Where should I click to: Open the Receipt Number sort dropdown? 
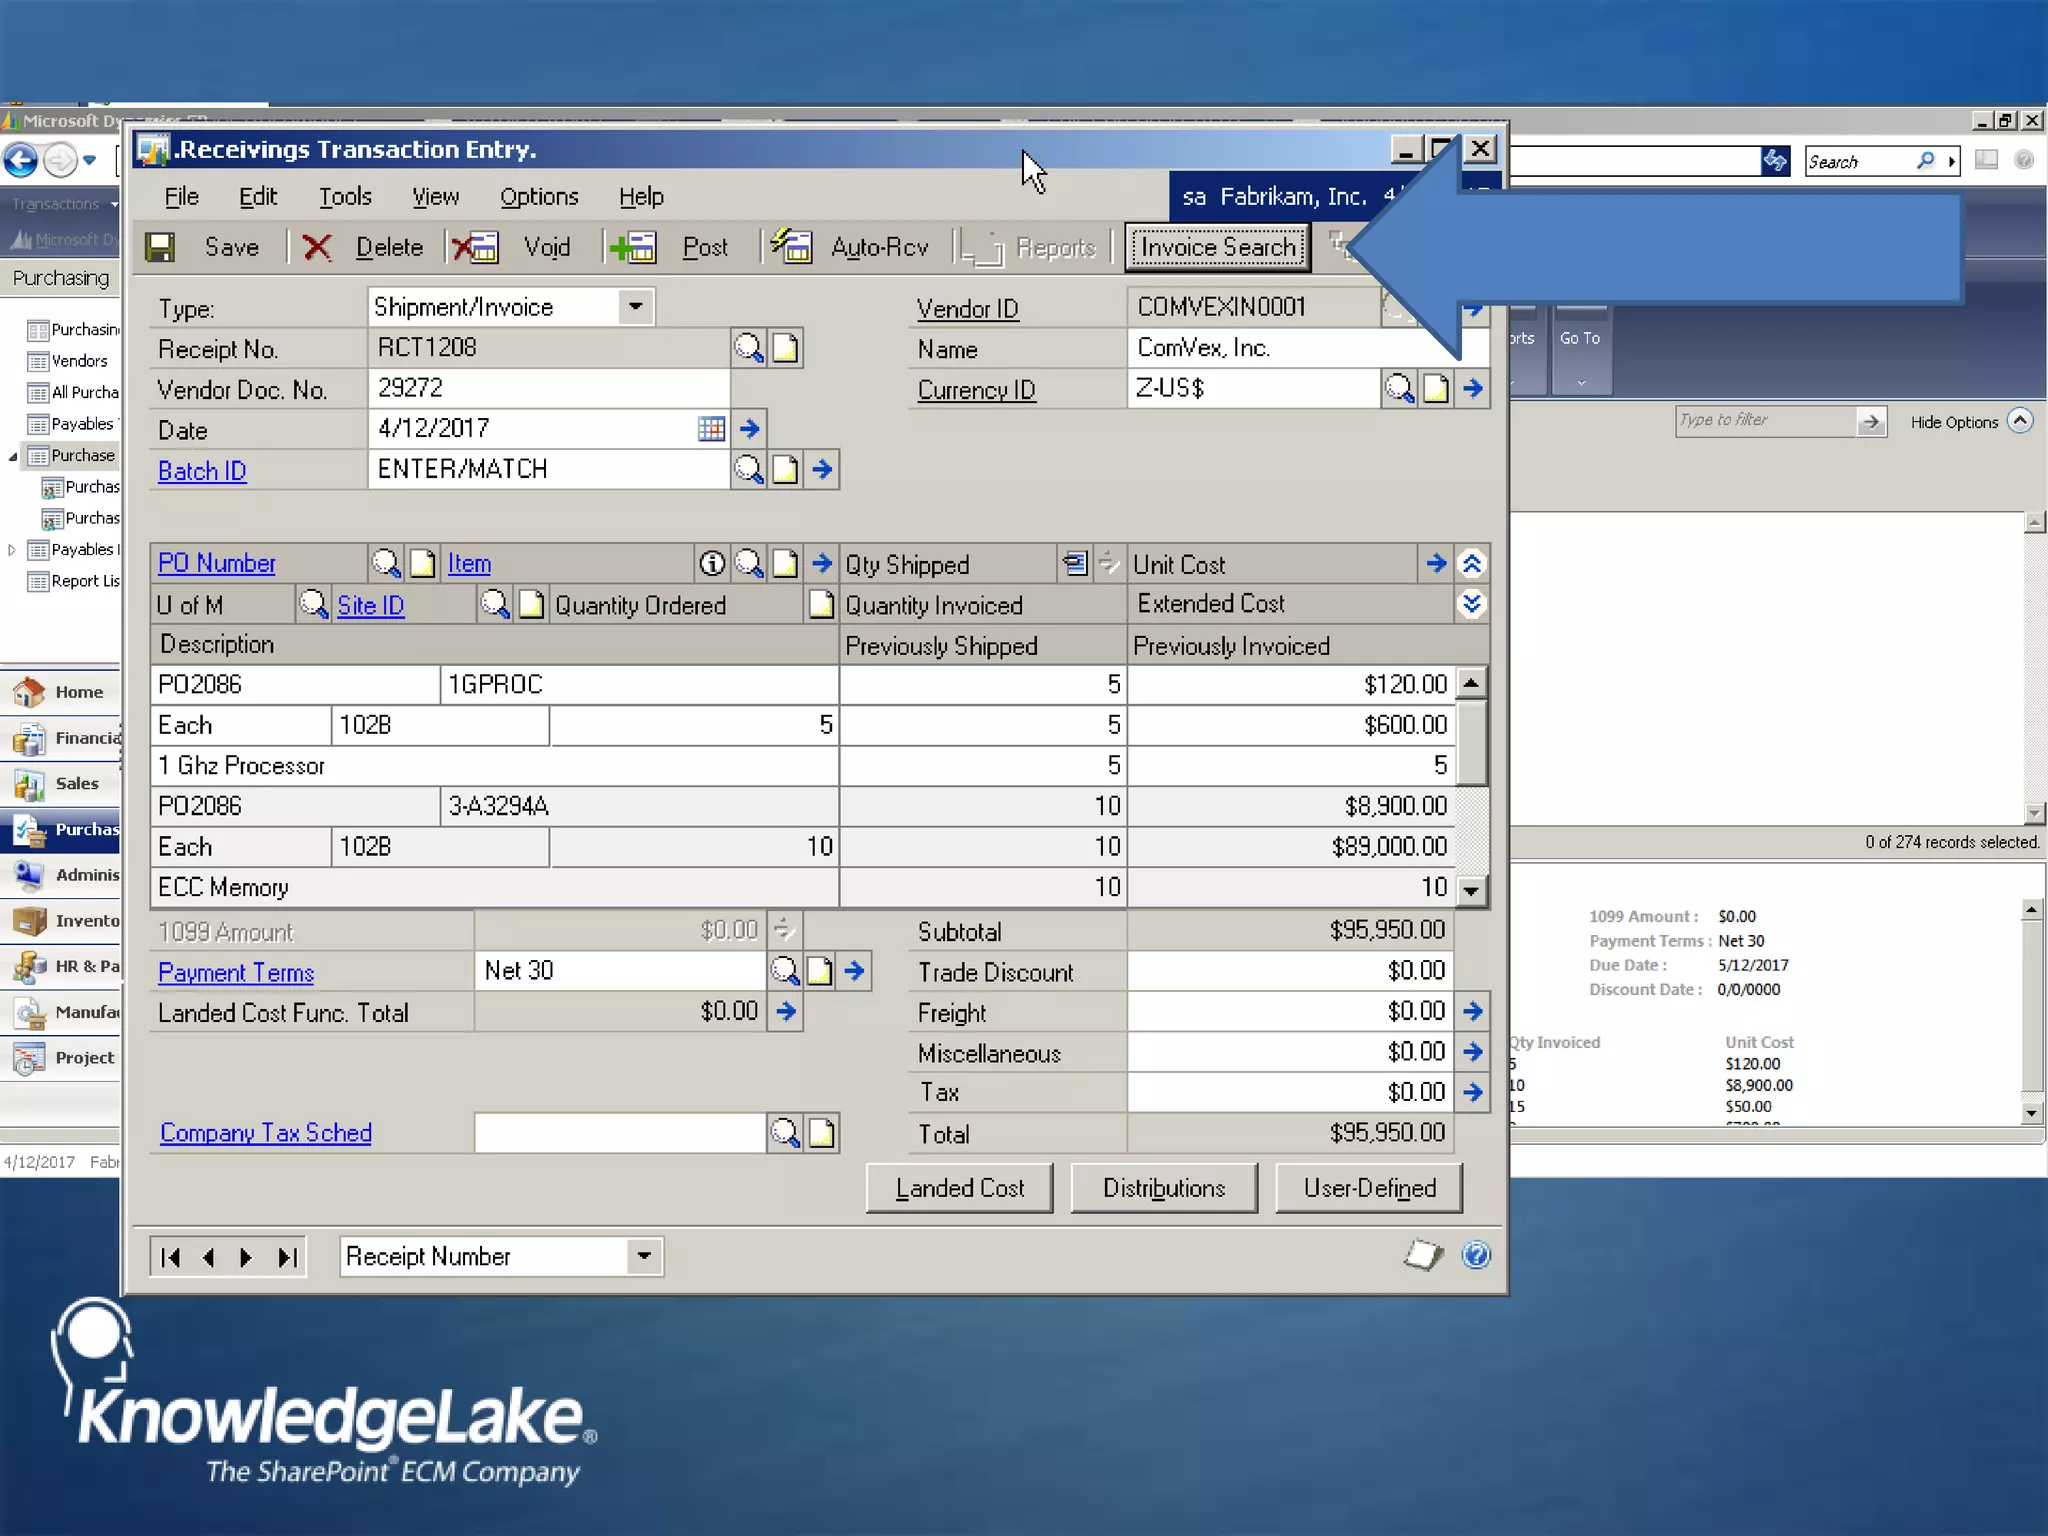tap(644, 1256)
